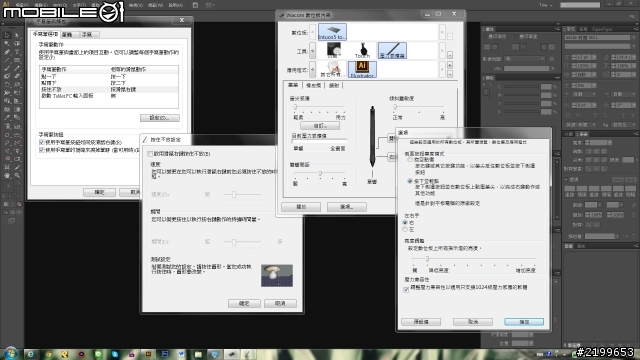Open Internet Explorer from the taskbar
The height and width of the screenshot is (360, 640).
click(x=31, y=354)
